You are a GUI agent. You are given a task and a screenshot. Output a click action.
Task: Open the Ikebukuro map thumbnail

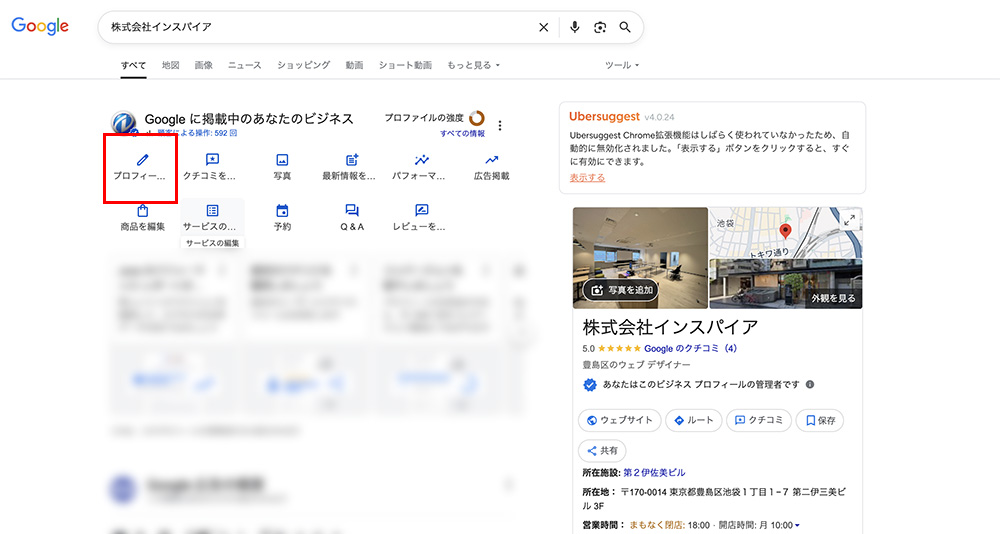click(786, 232)
